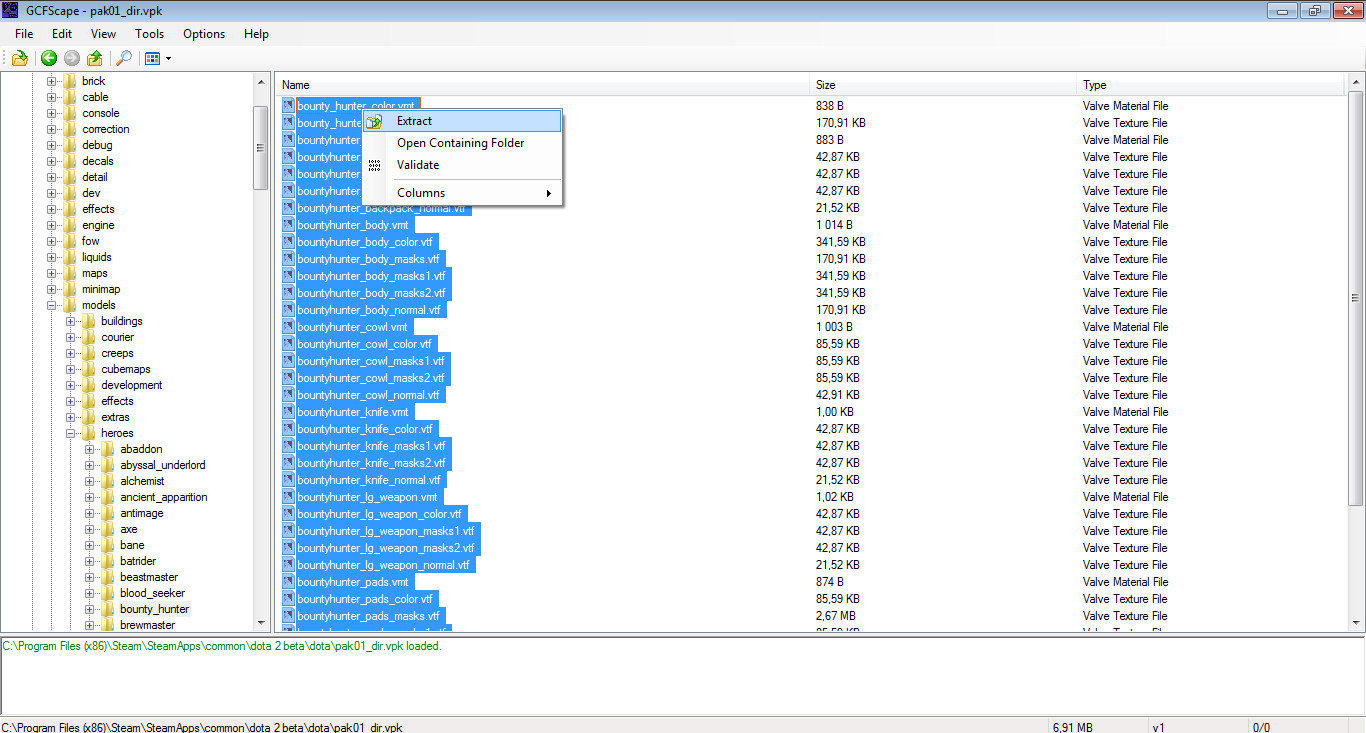1366x733 pixels.
Task: Click the bounty_hunter folder icon in tree
Action: coord(108,609)
